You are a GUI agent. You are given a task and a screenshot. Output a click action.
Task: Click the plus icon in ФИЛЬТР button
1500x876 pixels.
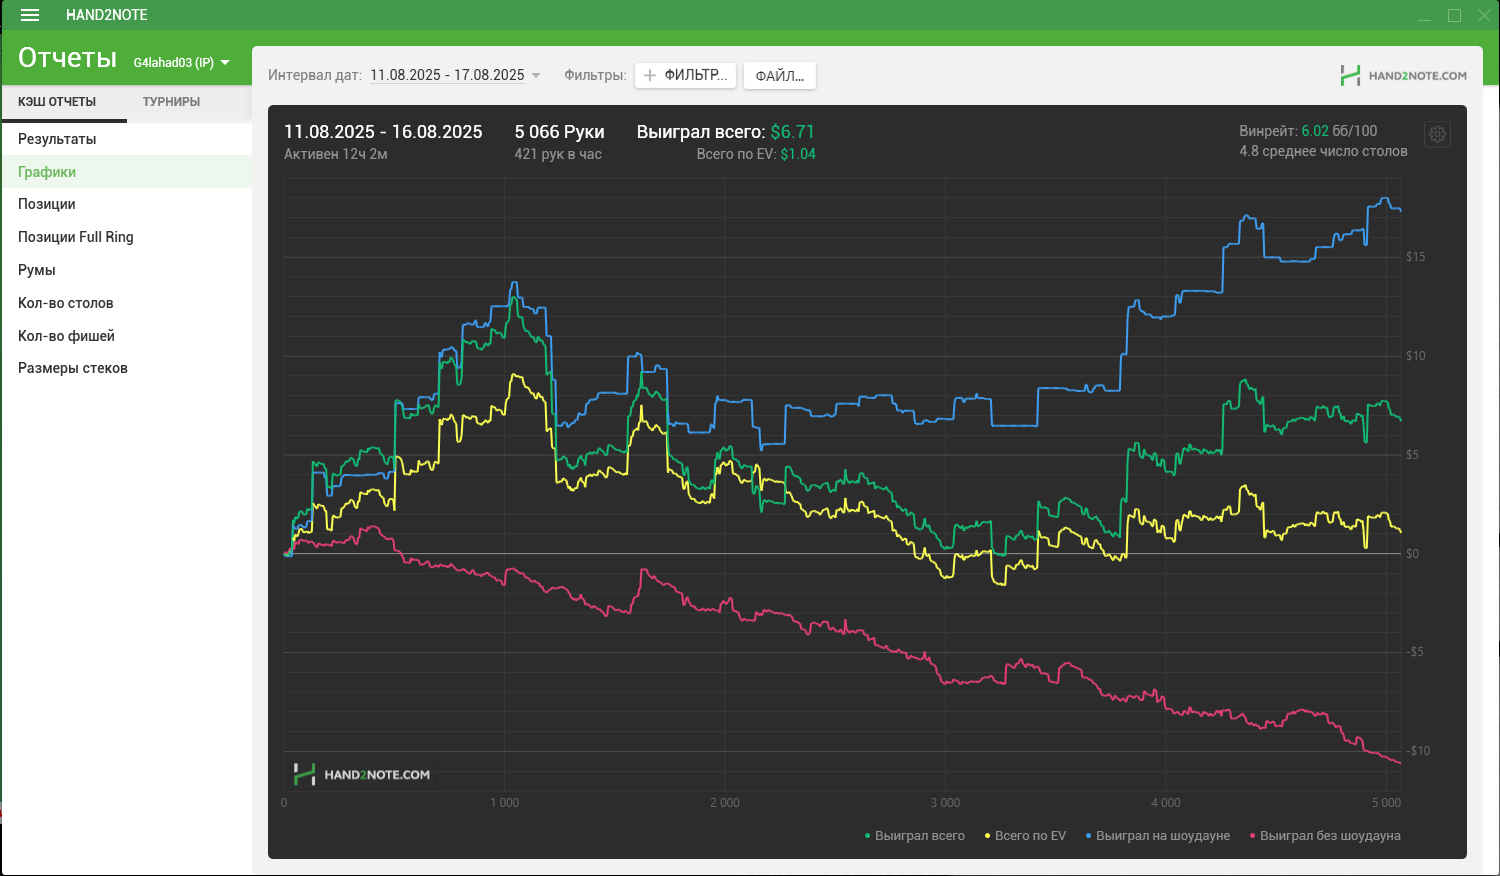pyautogui.click(x=650, y=75)
